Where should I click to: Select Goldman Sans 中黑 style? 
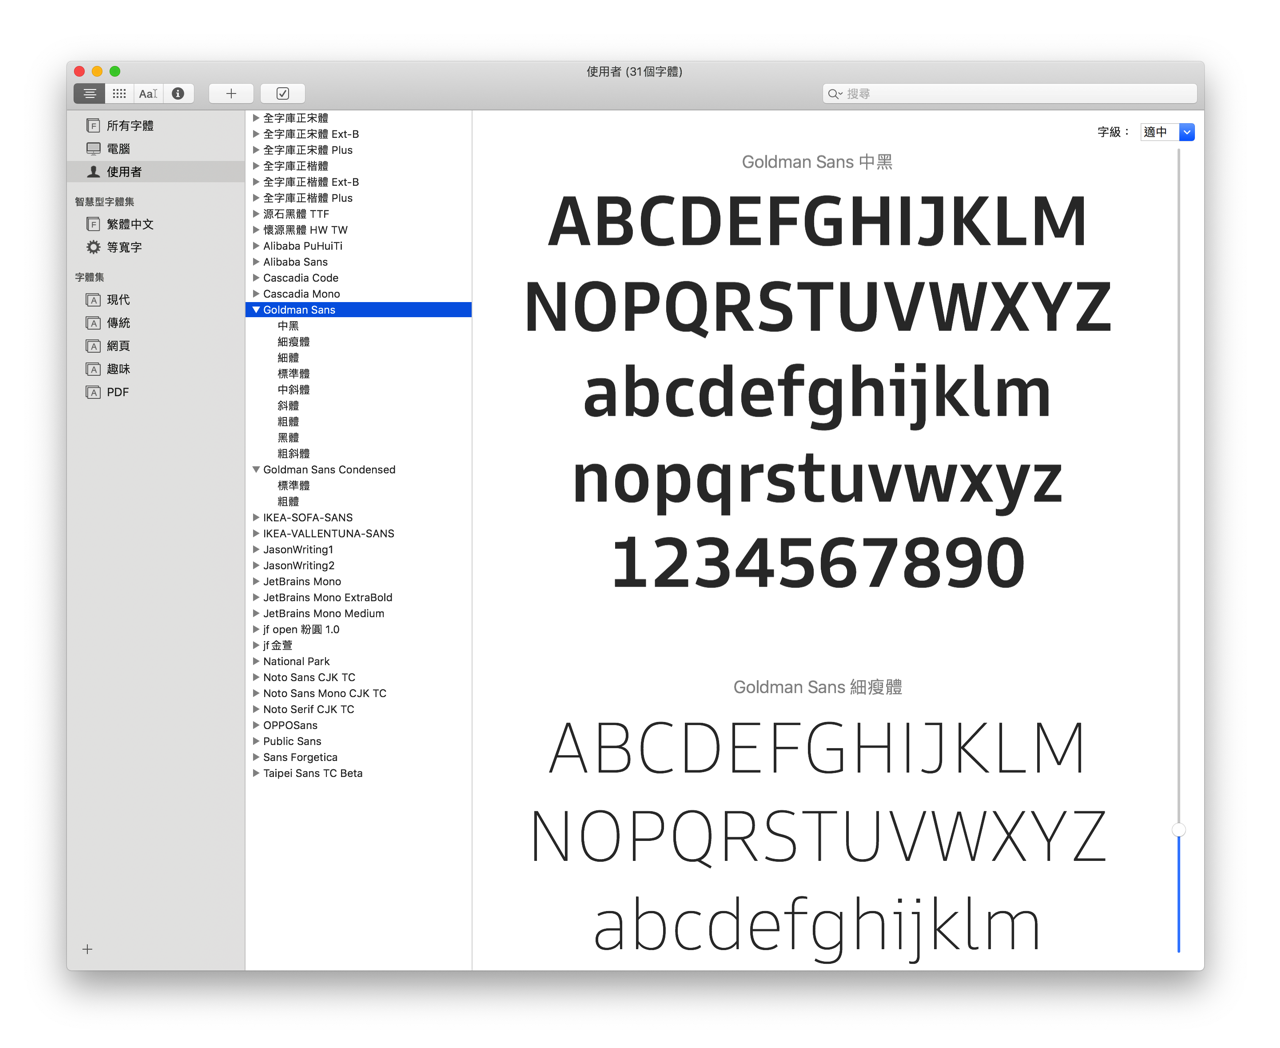tap(359, 326)
